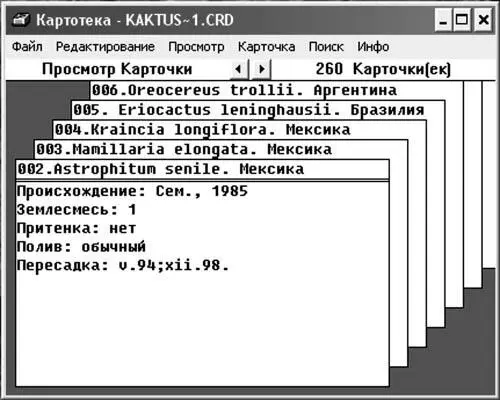Open the Инфо menu
Image resolution: width=500 pixels, height=400 pixels.
point(373,47)
